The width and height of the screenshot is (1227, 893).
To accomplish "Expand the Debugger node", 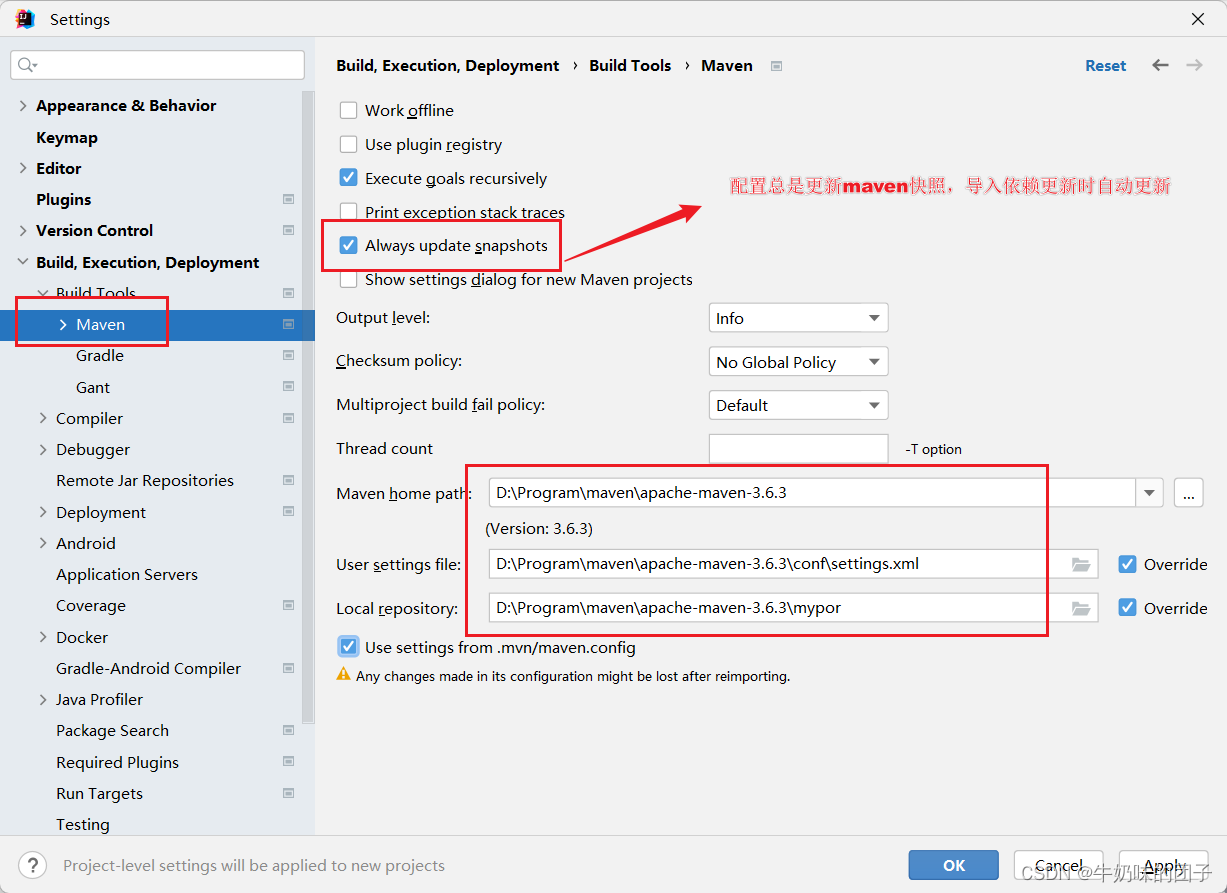I will point(43,450).
